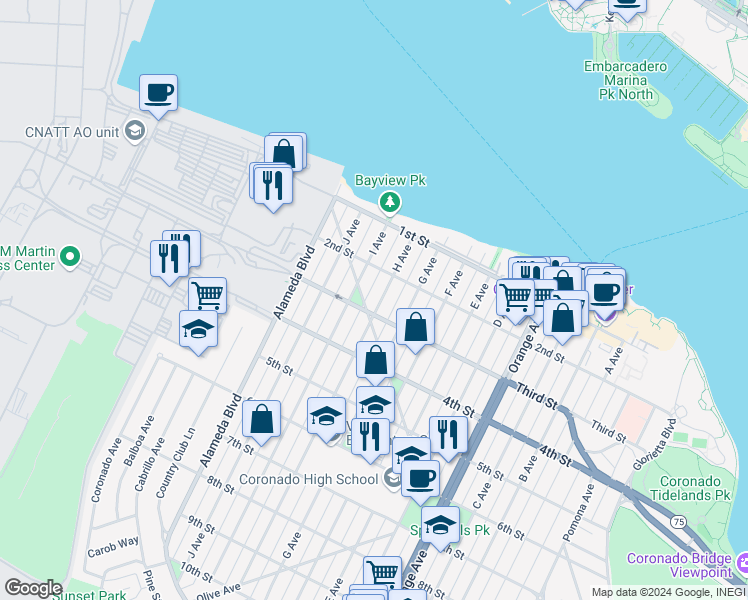Select the restaurant marker beside the 4th St label

pyautogui.click(x=448, y=437)
